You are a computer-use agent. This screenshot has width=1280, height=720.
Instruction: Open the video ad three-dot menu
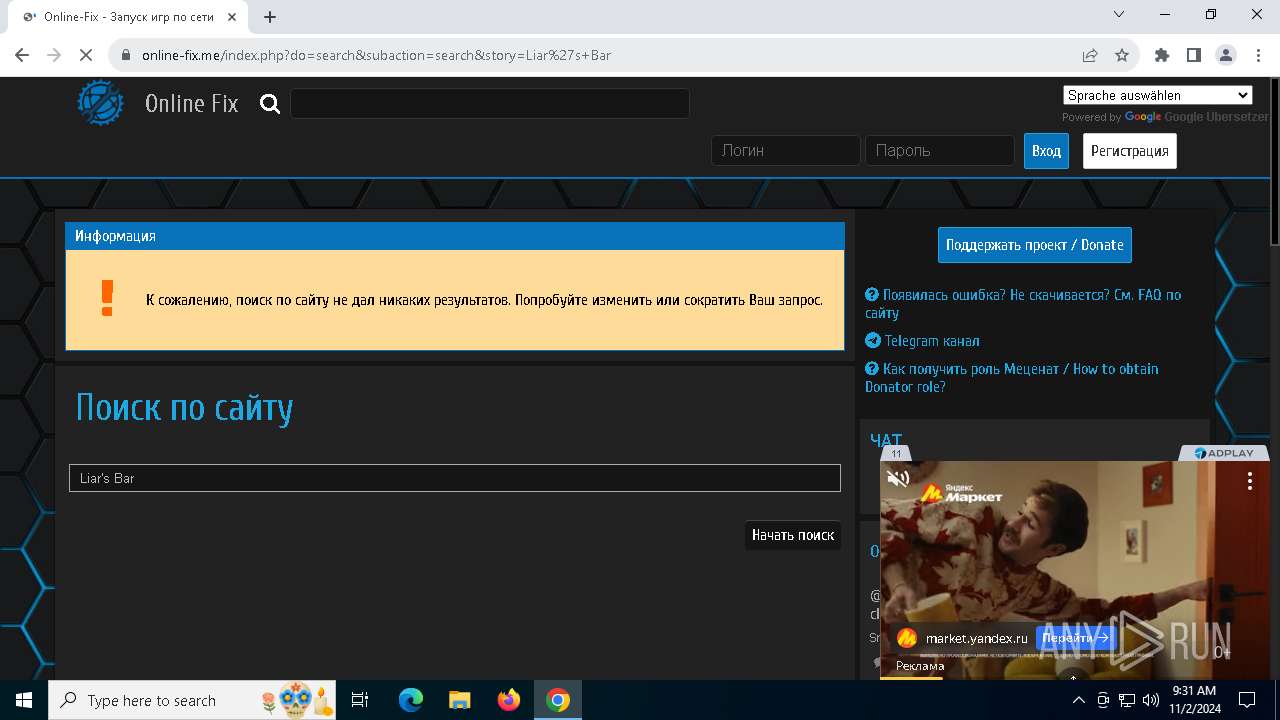(x=1249, y=481)
